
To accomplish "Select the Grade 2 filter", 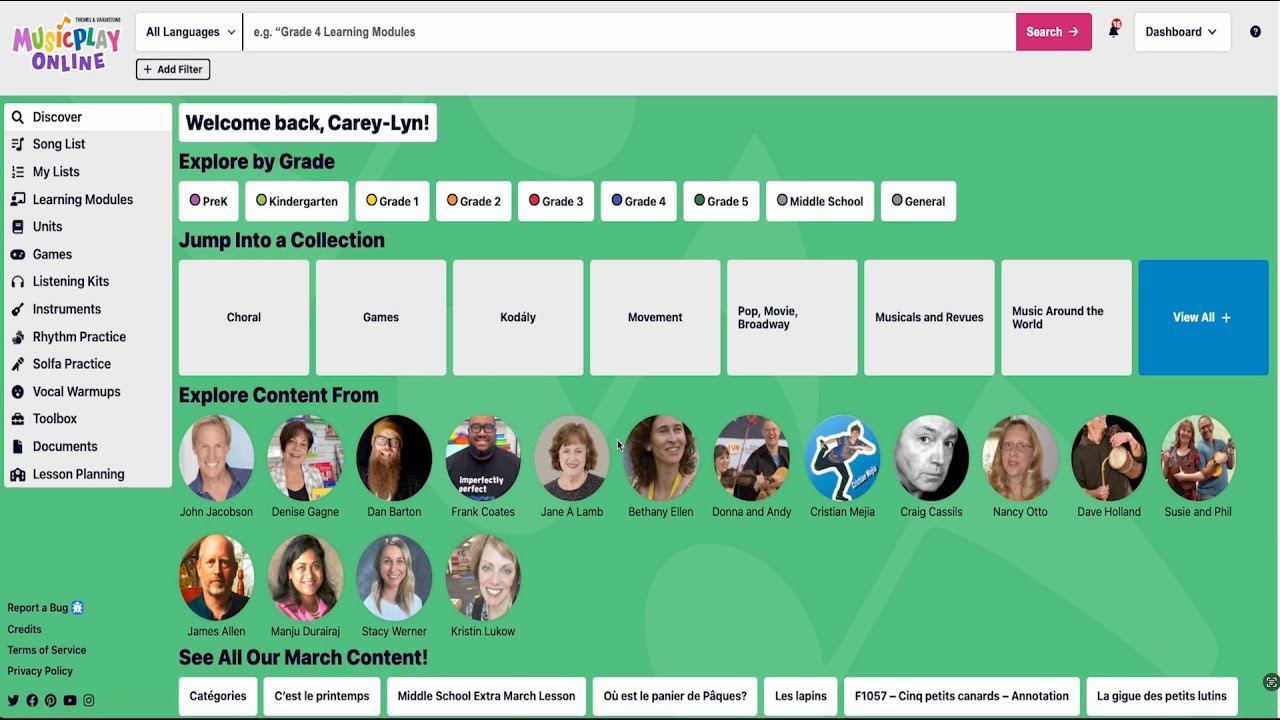I will coord(475,201).
